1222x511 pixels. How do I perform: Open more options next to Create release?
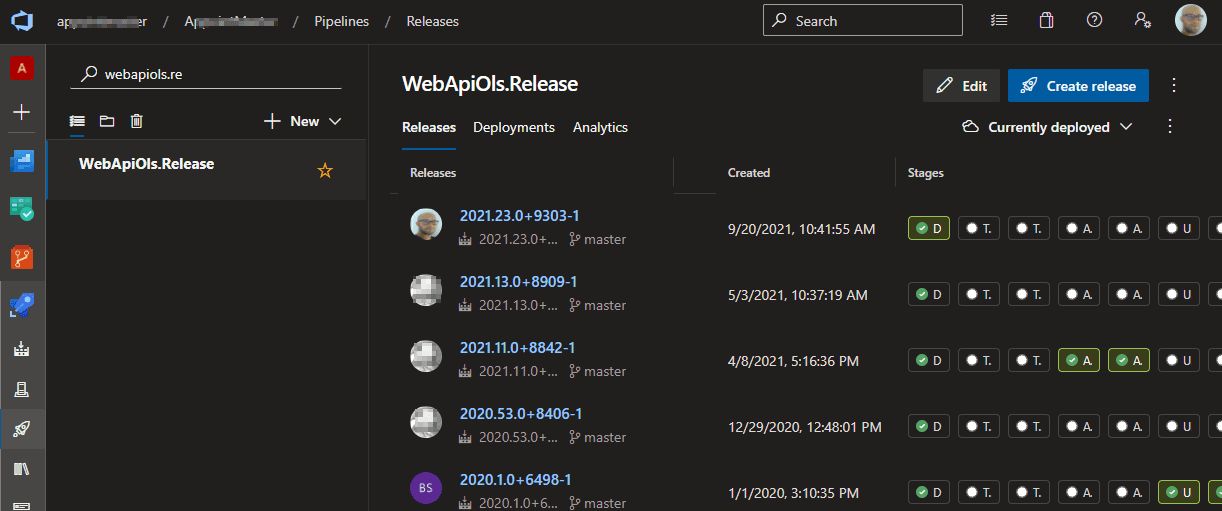pyautogui.click(x=1174, y=86)
